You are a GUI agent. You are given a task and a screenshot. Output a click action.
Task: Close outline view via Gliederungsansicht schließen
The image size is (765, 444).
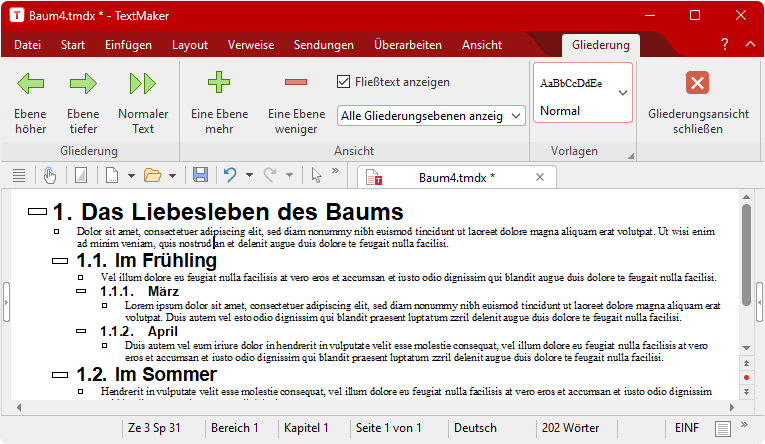coord(698,84)
